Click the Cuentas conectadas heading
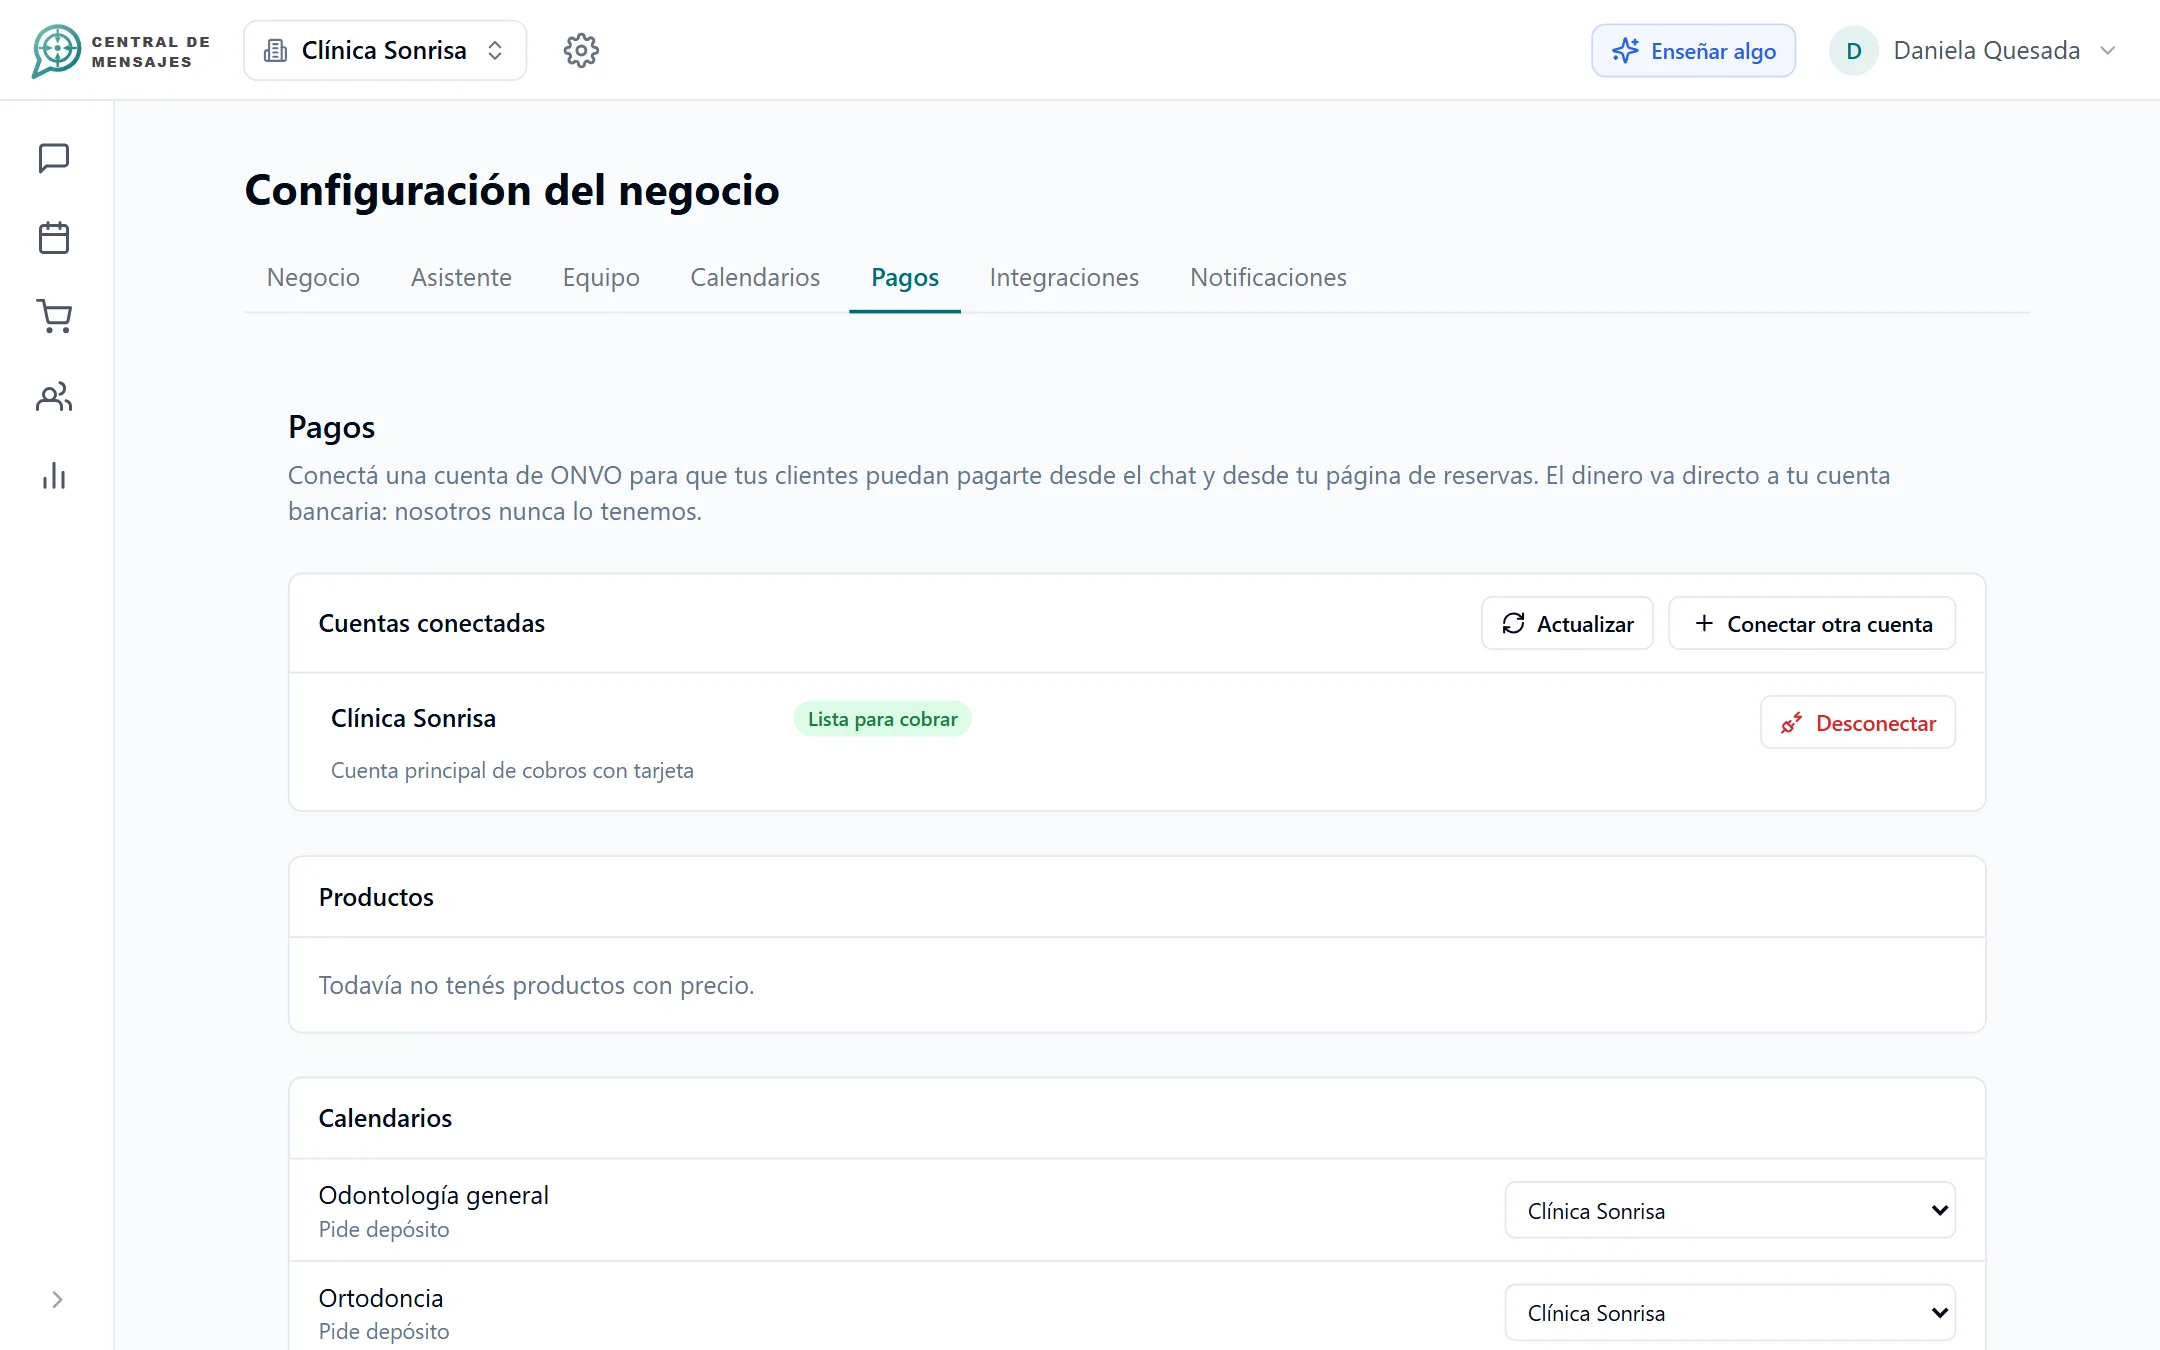Image resolution: width=2160 pixels, height=1350 pixels. [x=432, y=623]
